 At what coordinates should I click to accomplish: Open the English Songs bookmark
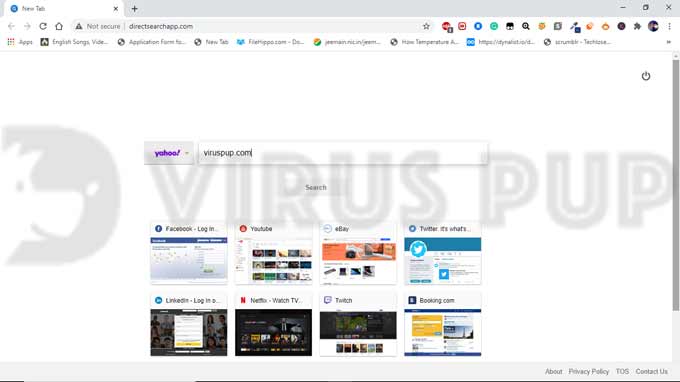click(x=74, y=42)
